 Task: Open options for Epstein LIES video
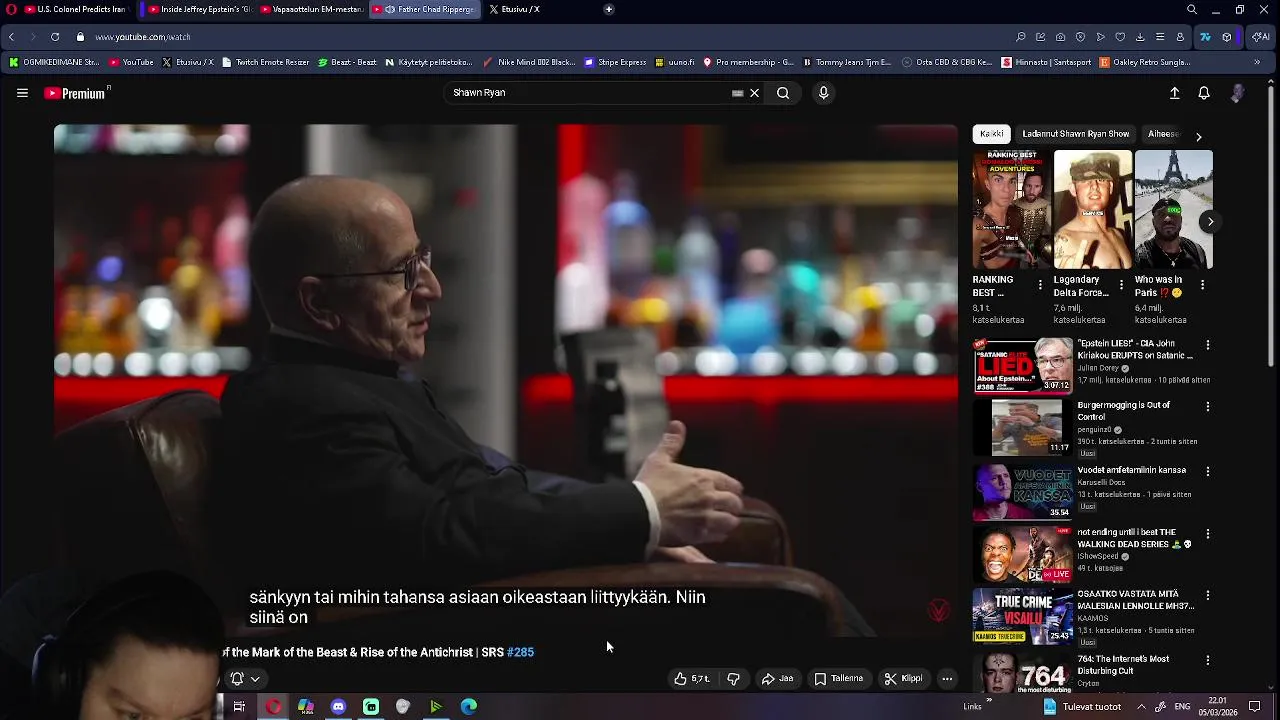[x=1208, y=345]
